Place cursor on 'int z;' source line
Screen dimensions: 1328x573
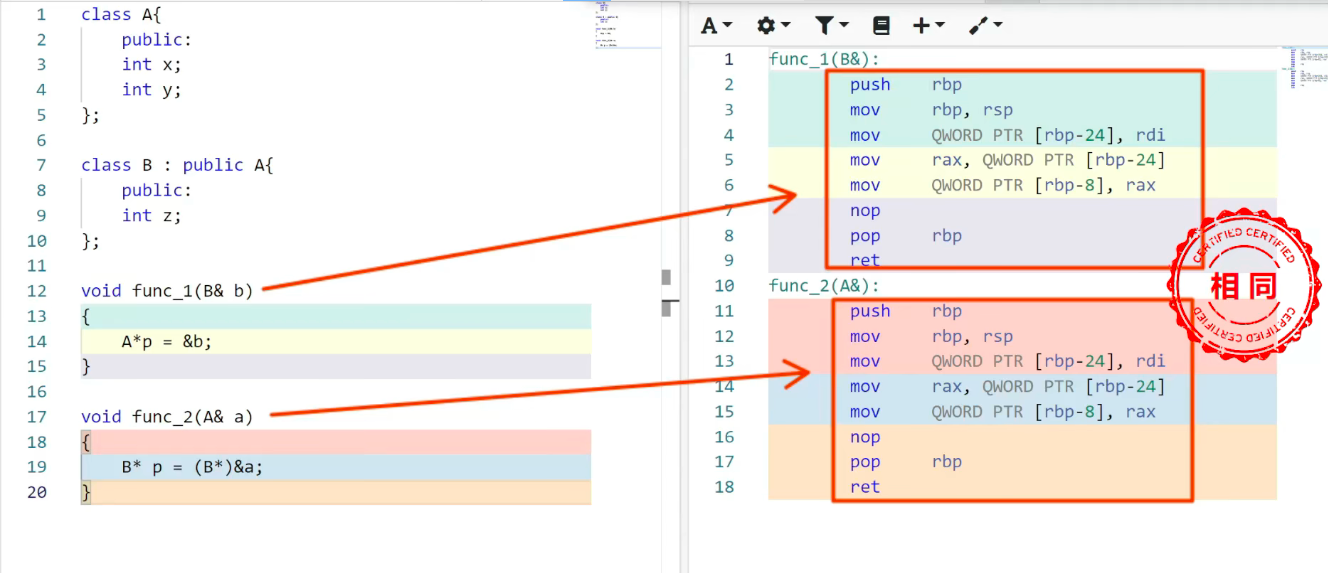coord(151,215)
